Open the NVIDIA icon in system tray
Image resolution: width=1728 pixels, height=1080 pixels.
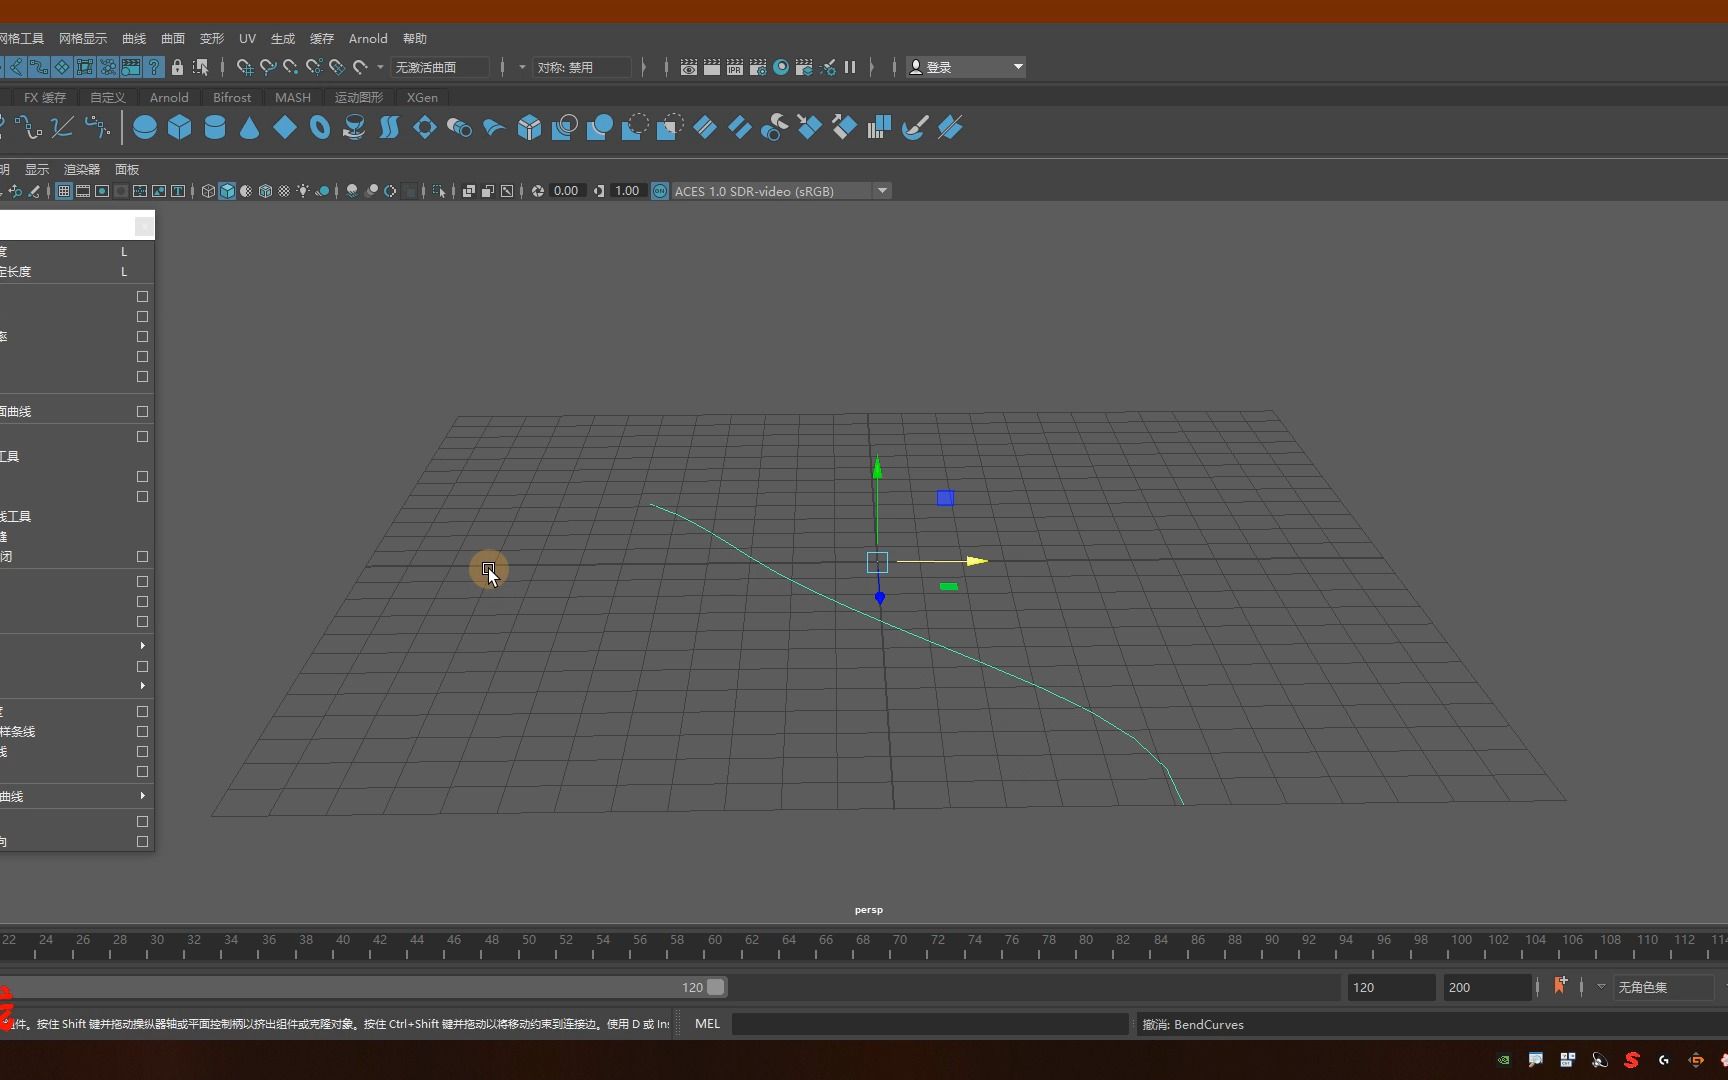[1503, 1060]
